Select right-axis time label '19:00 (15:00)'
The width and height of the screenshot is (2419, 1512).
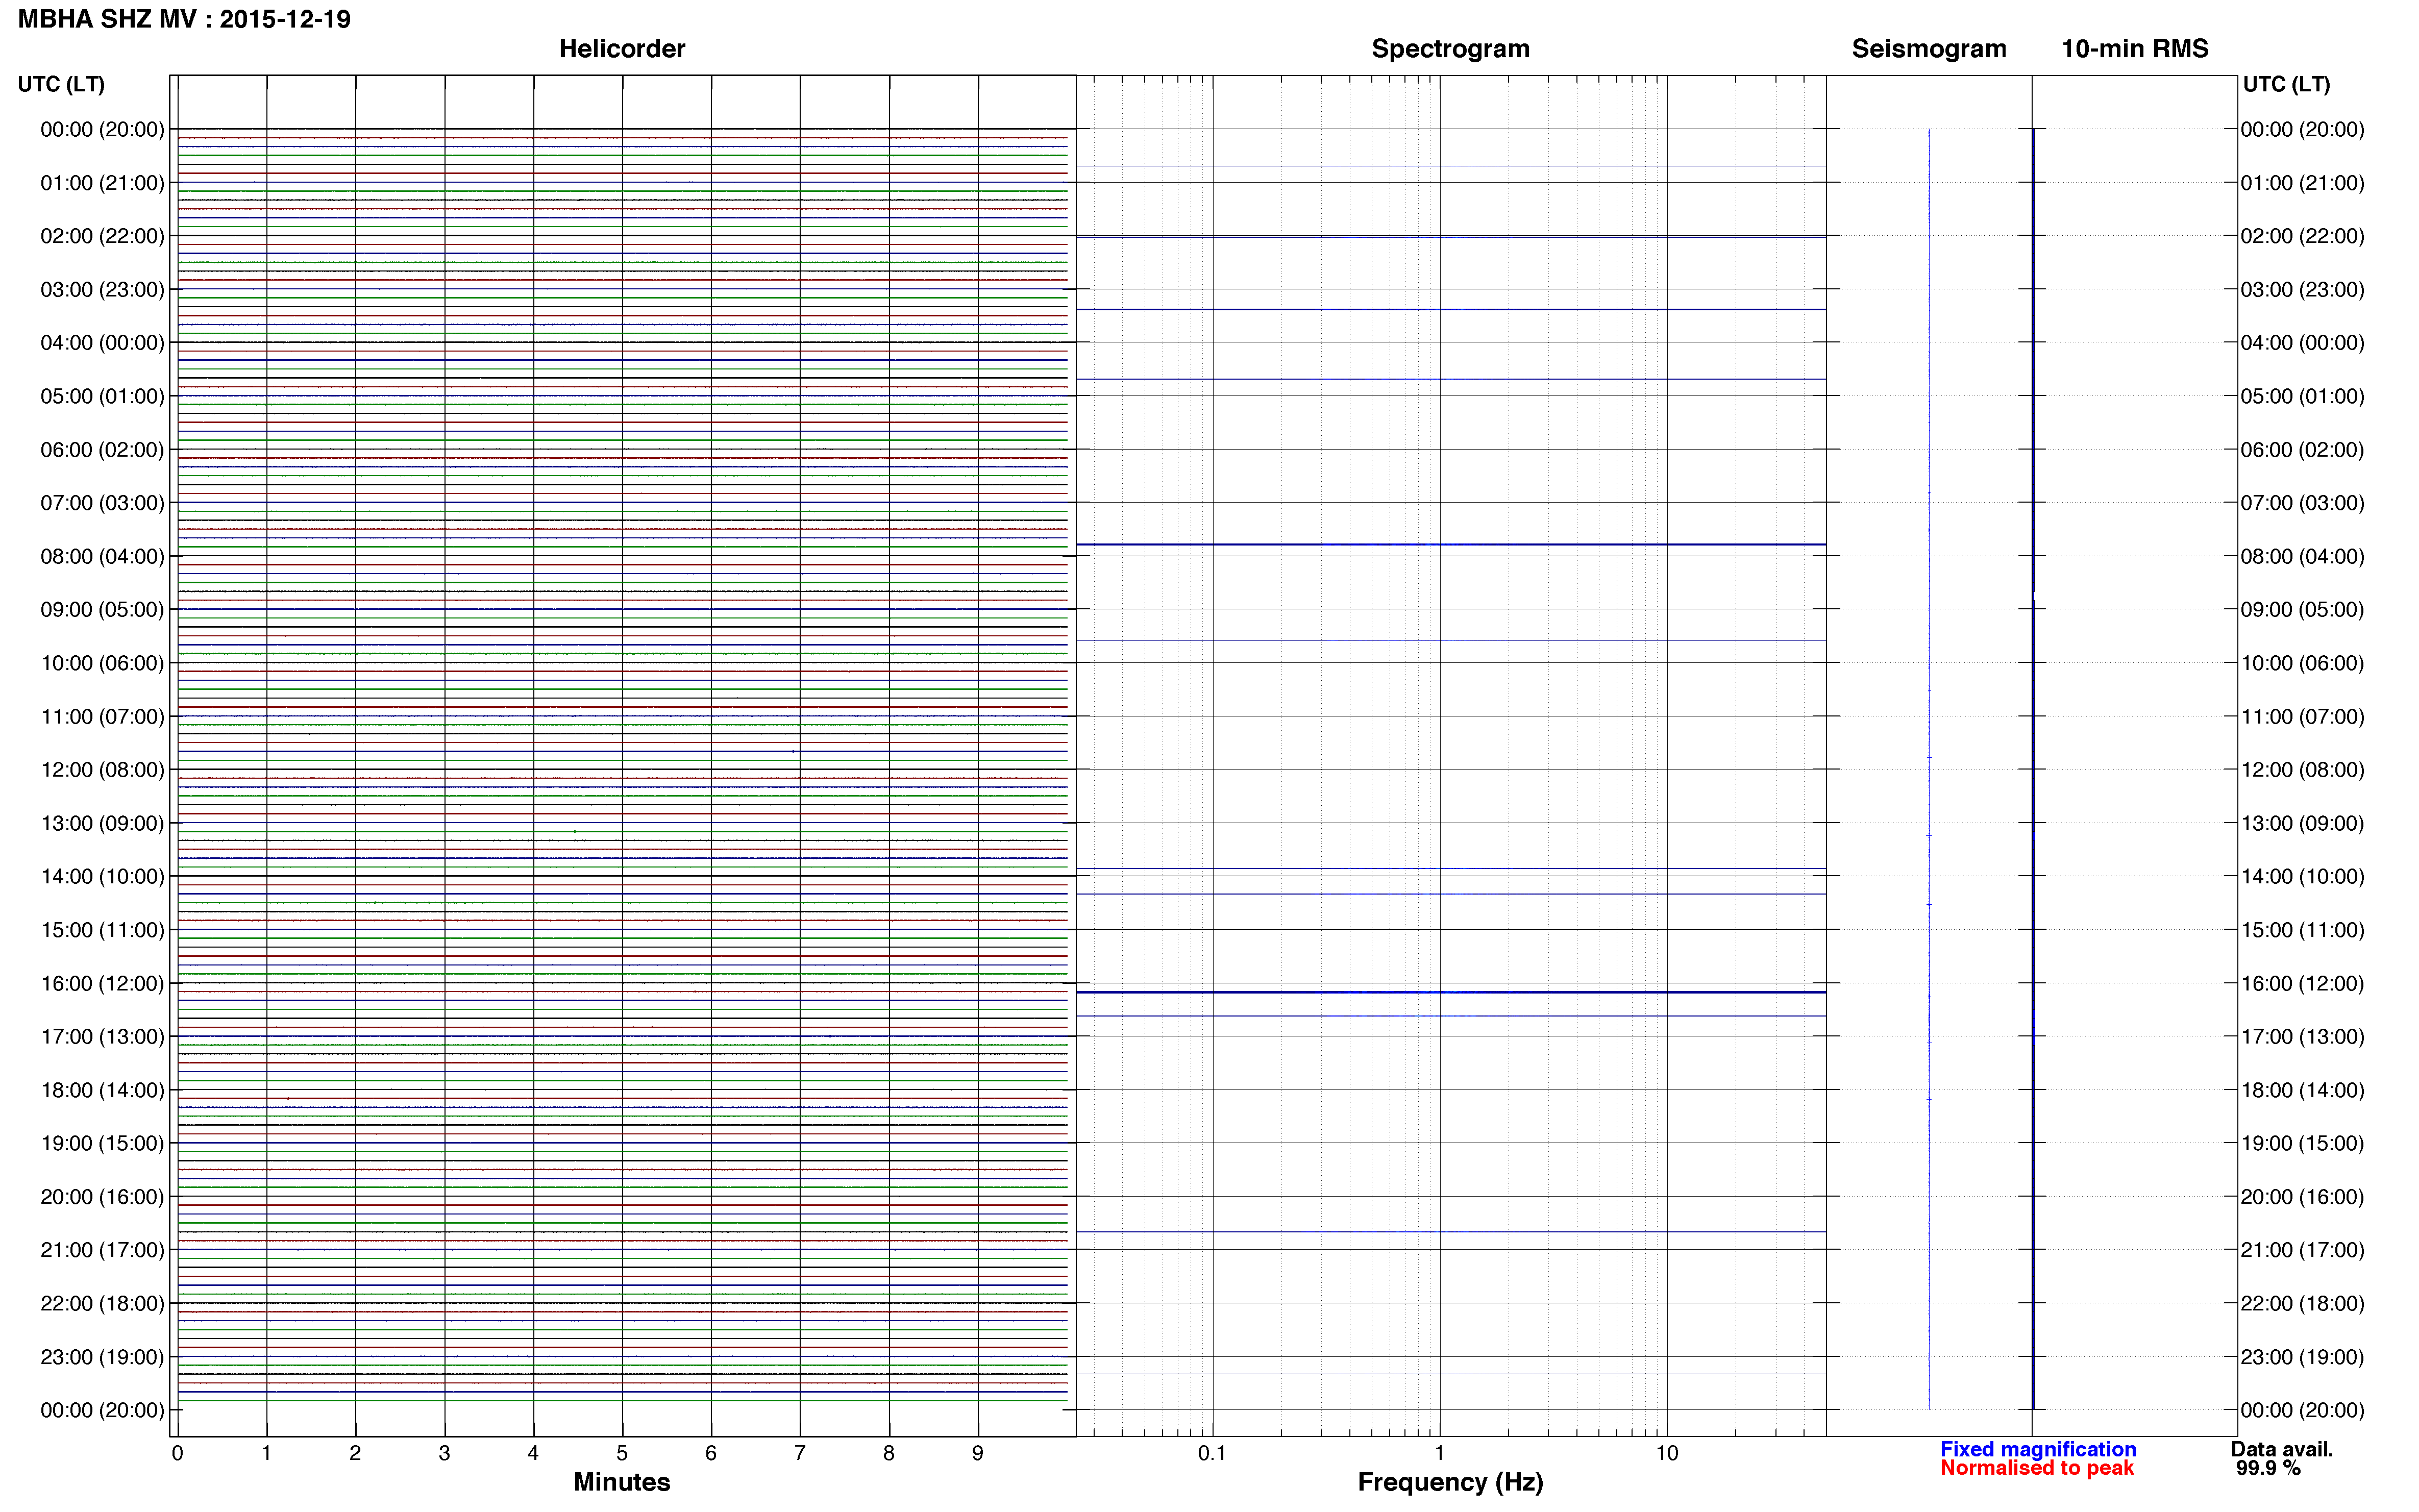(x=2302, y=1143)
